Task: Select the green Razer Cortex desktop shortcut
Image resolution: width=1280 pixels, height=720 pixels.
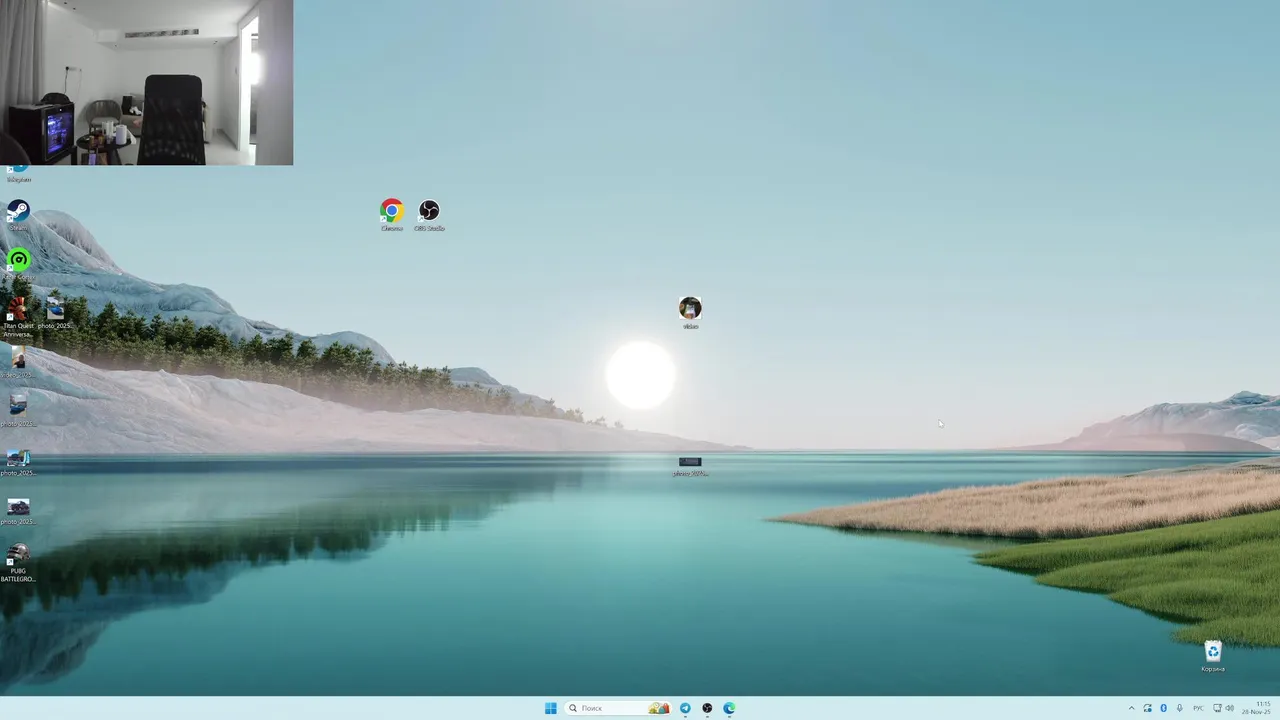Action: [18, 264]
